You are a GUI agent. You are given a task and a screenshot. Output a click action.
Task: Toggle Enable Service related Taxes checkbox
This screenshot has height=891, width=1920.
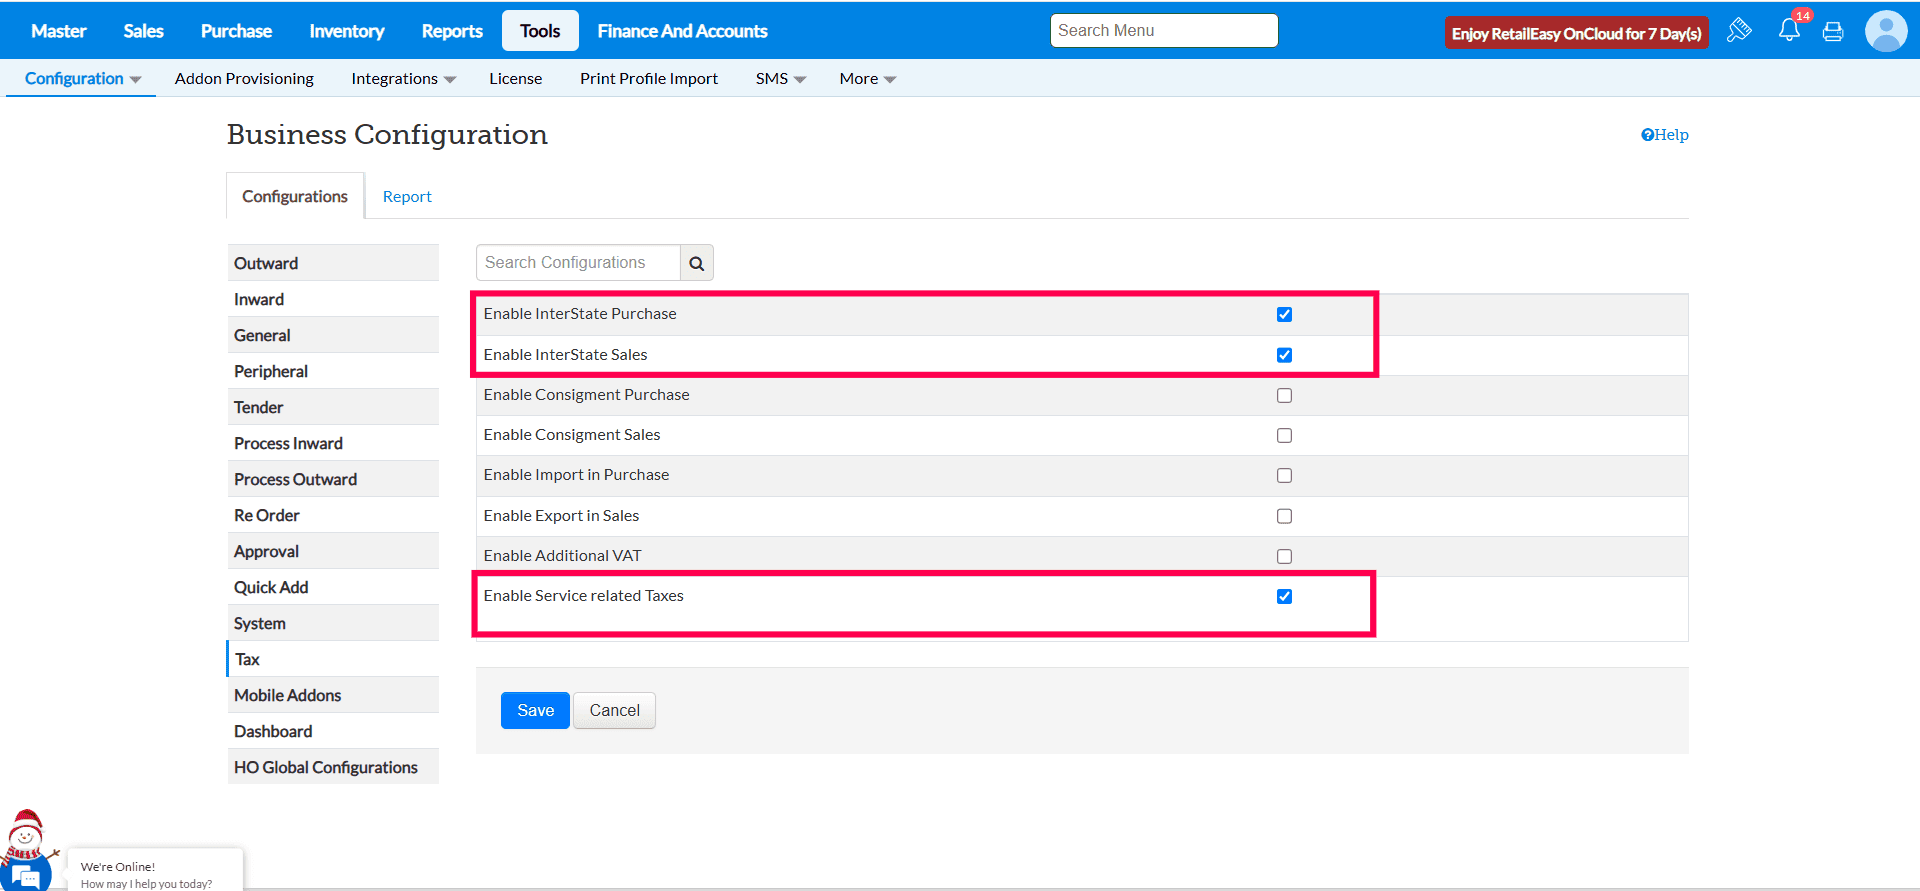pyautogui.click(x=1284, y=597)
